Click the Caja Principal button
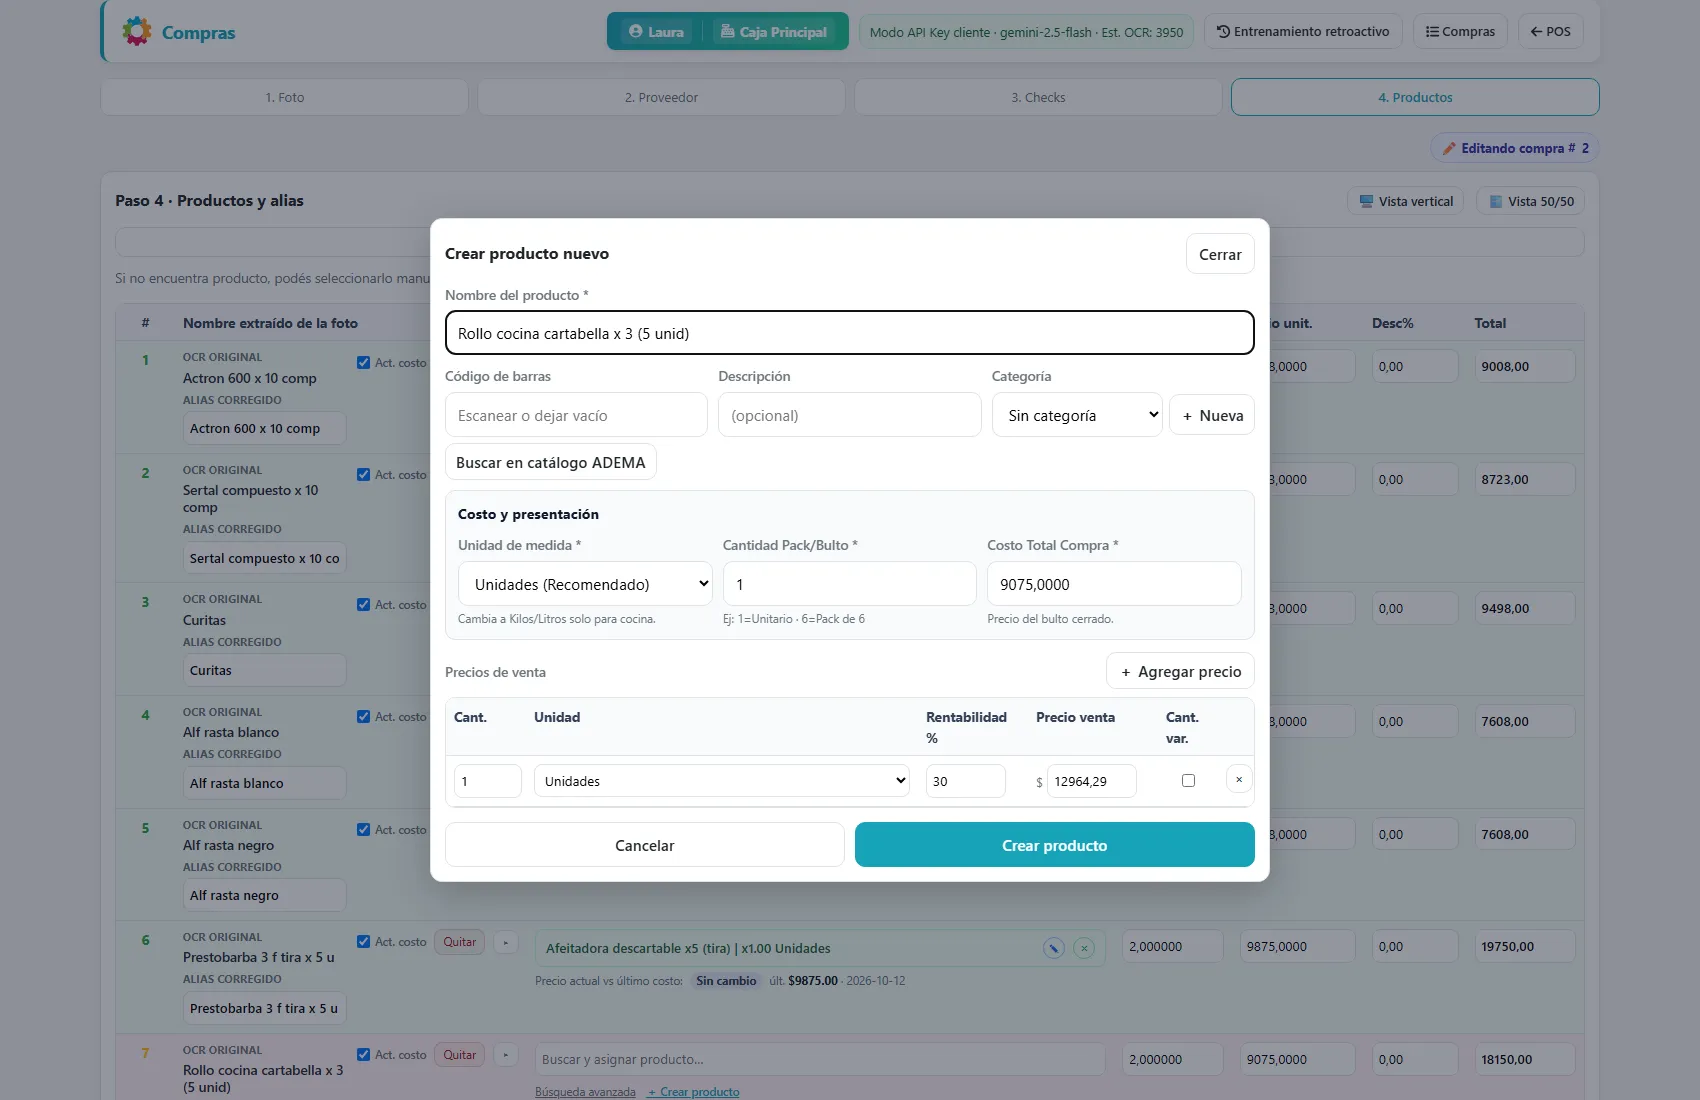 tap(774, 32)
